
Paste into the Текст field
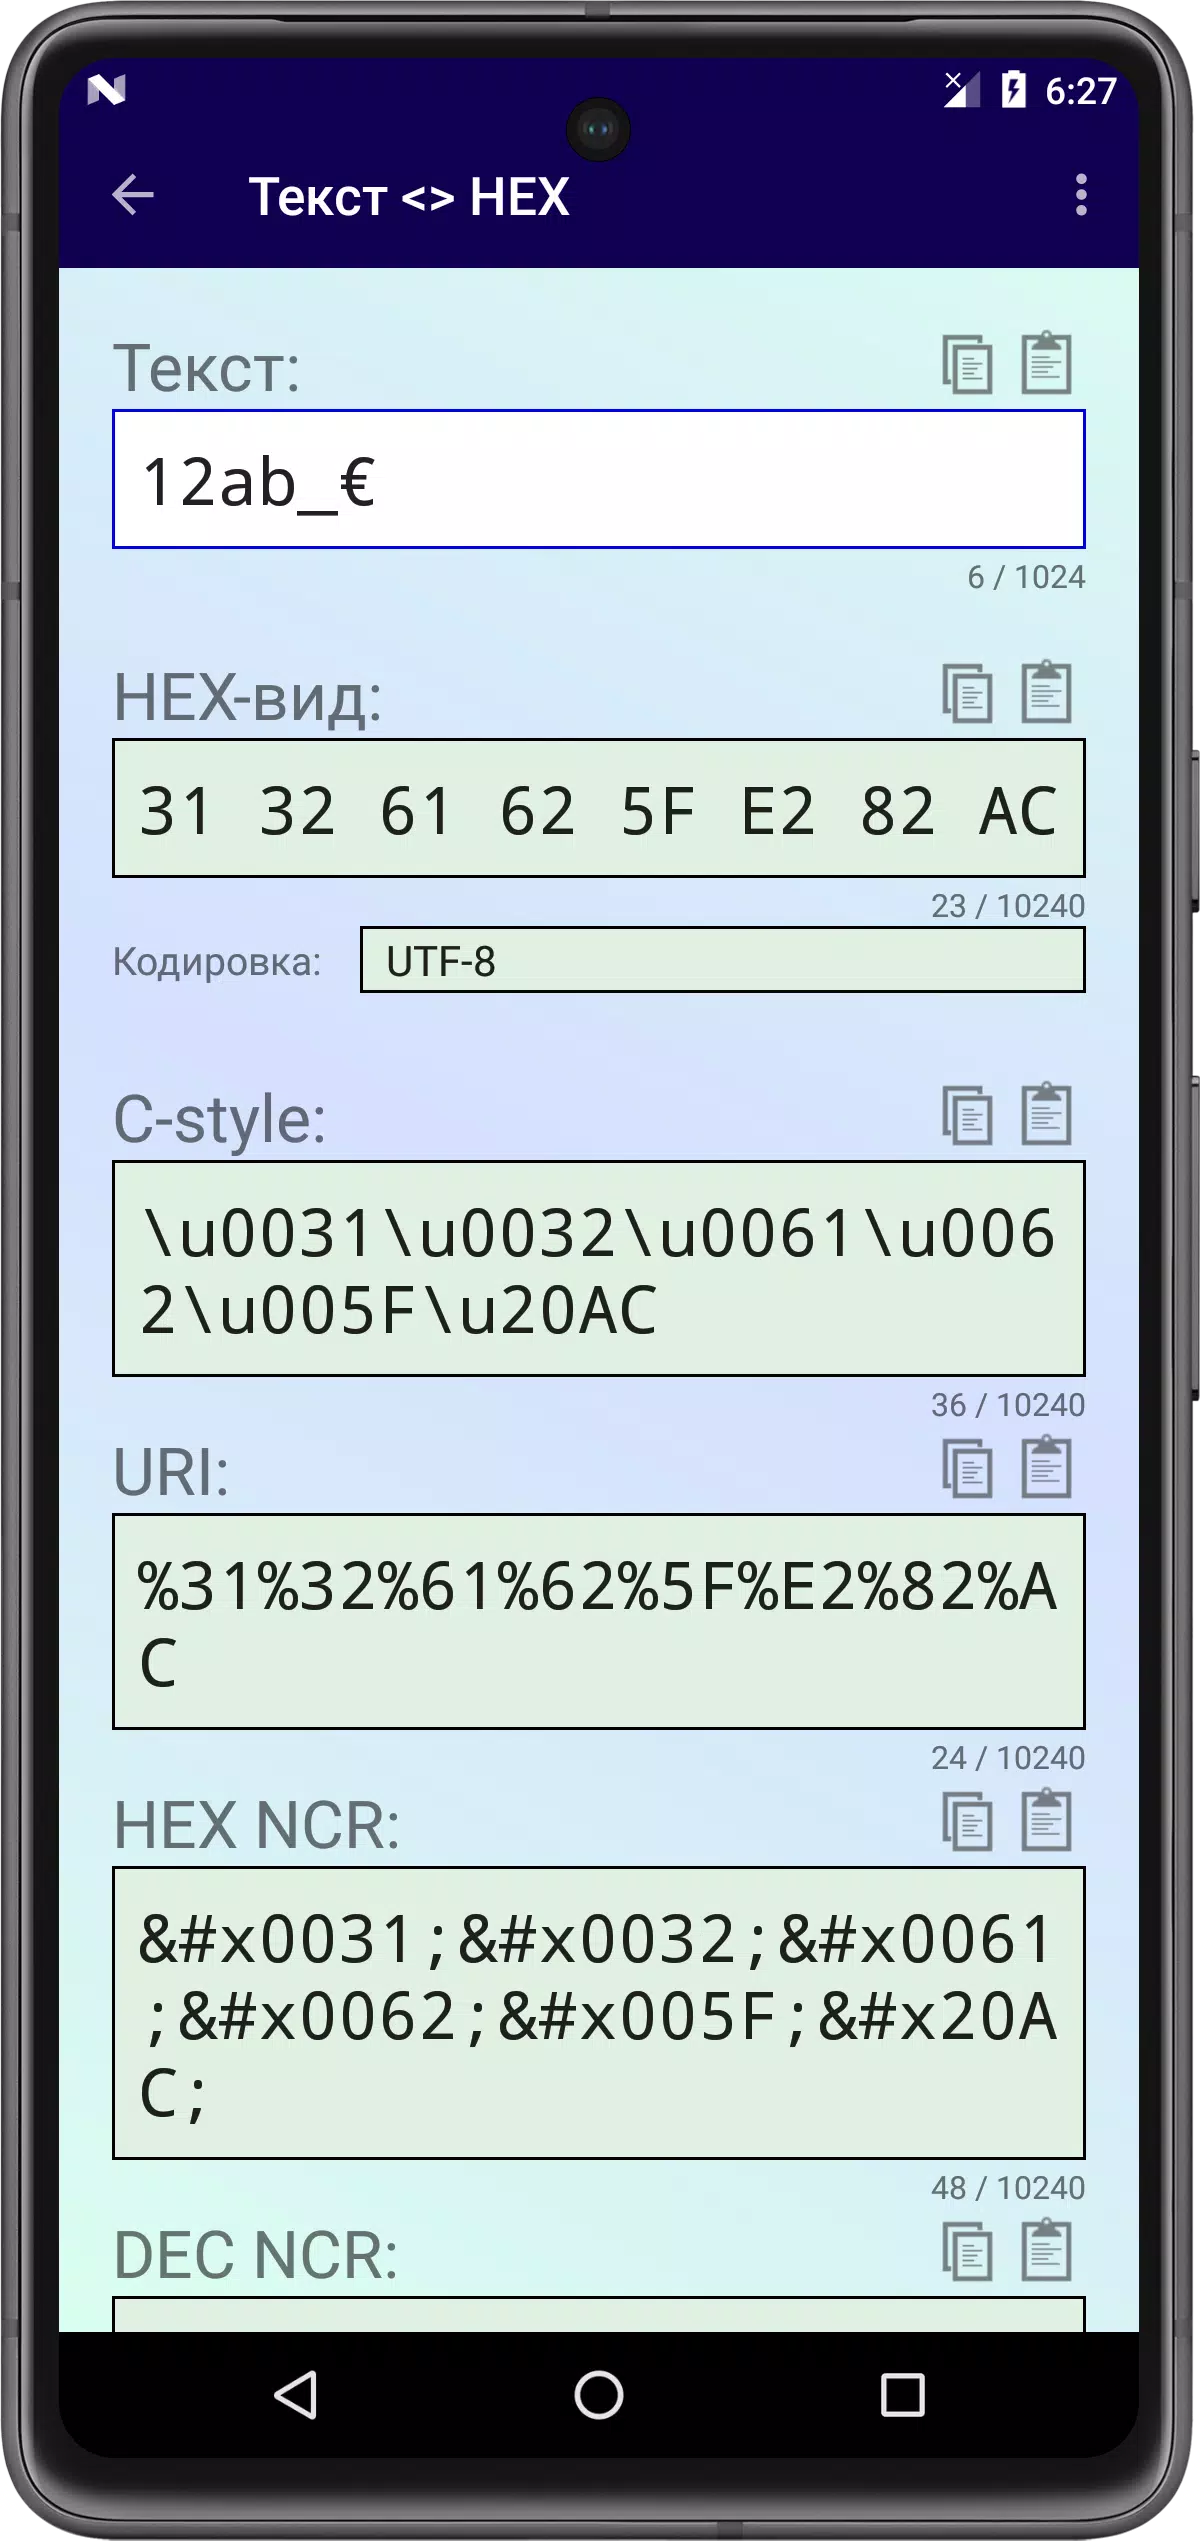click(x=1046, y=362)
